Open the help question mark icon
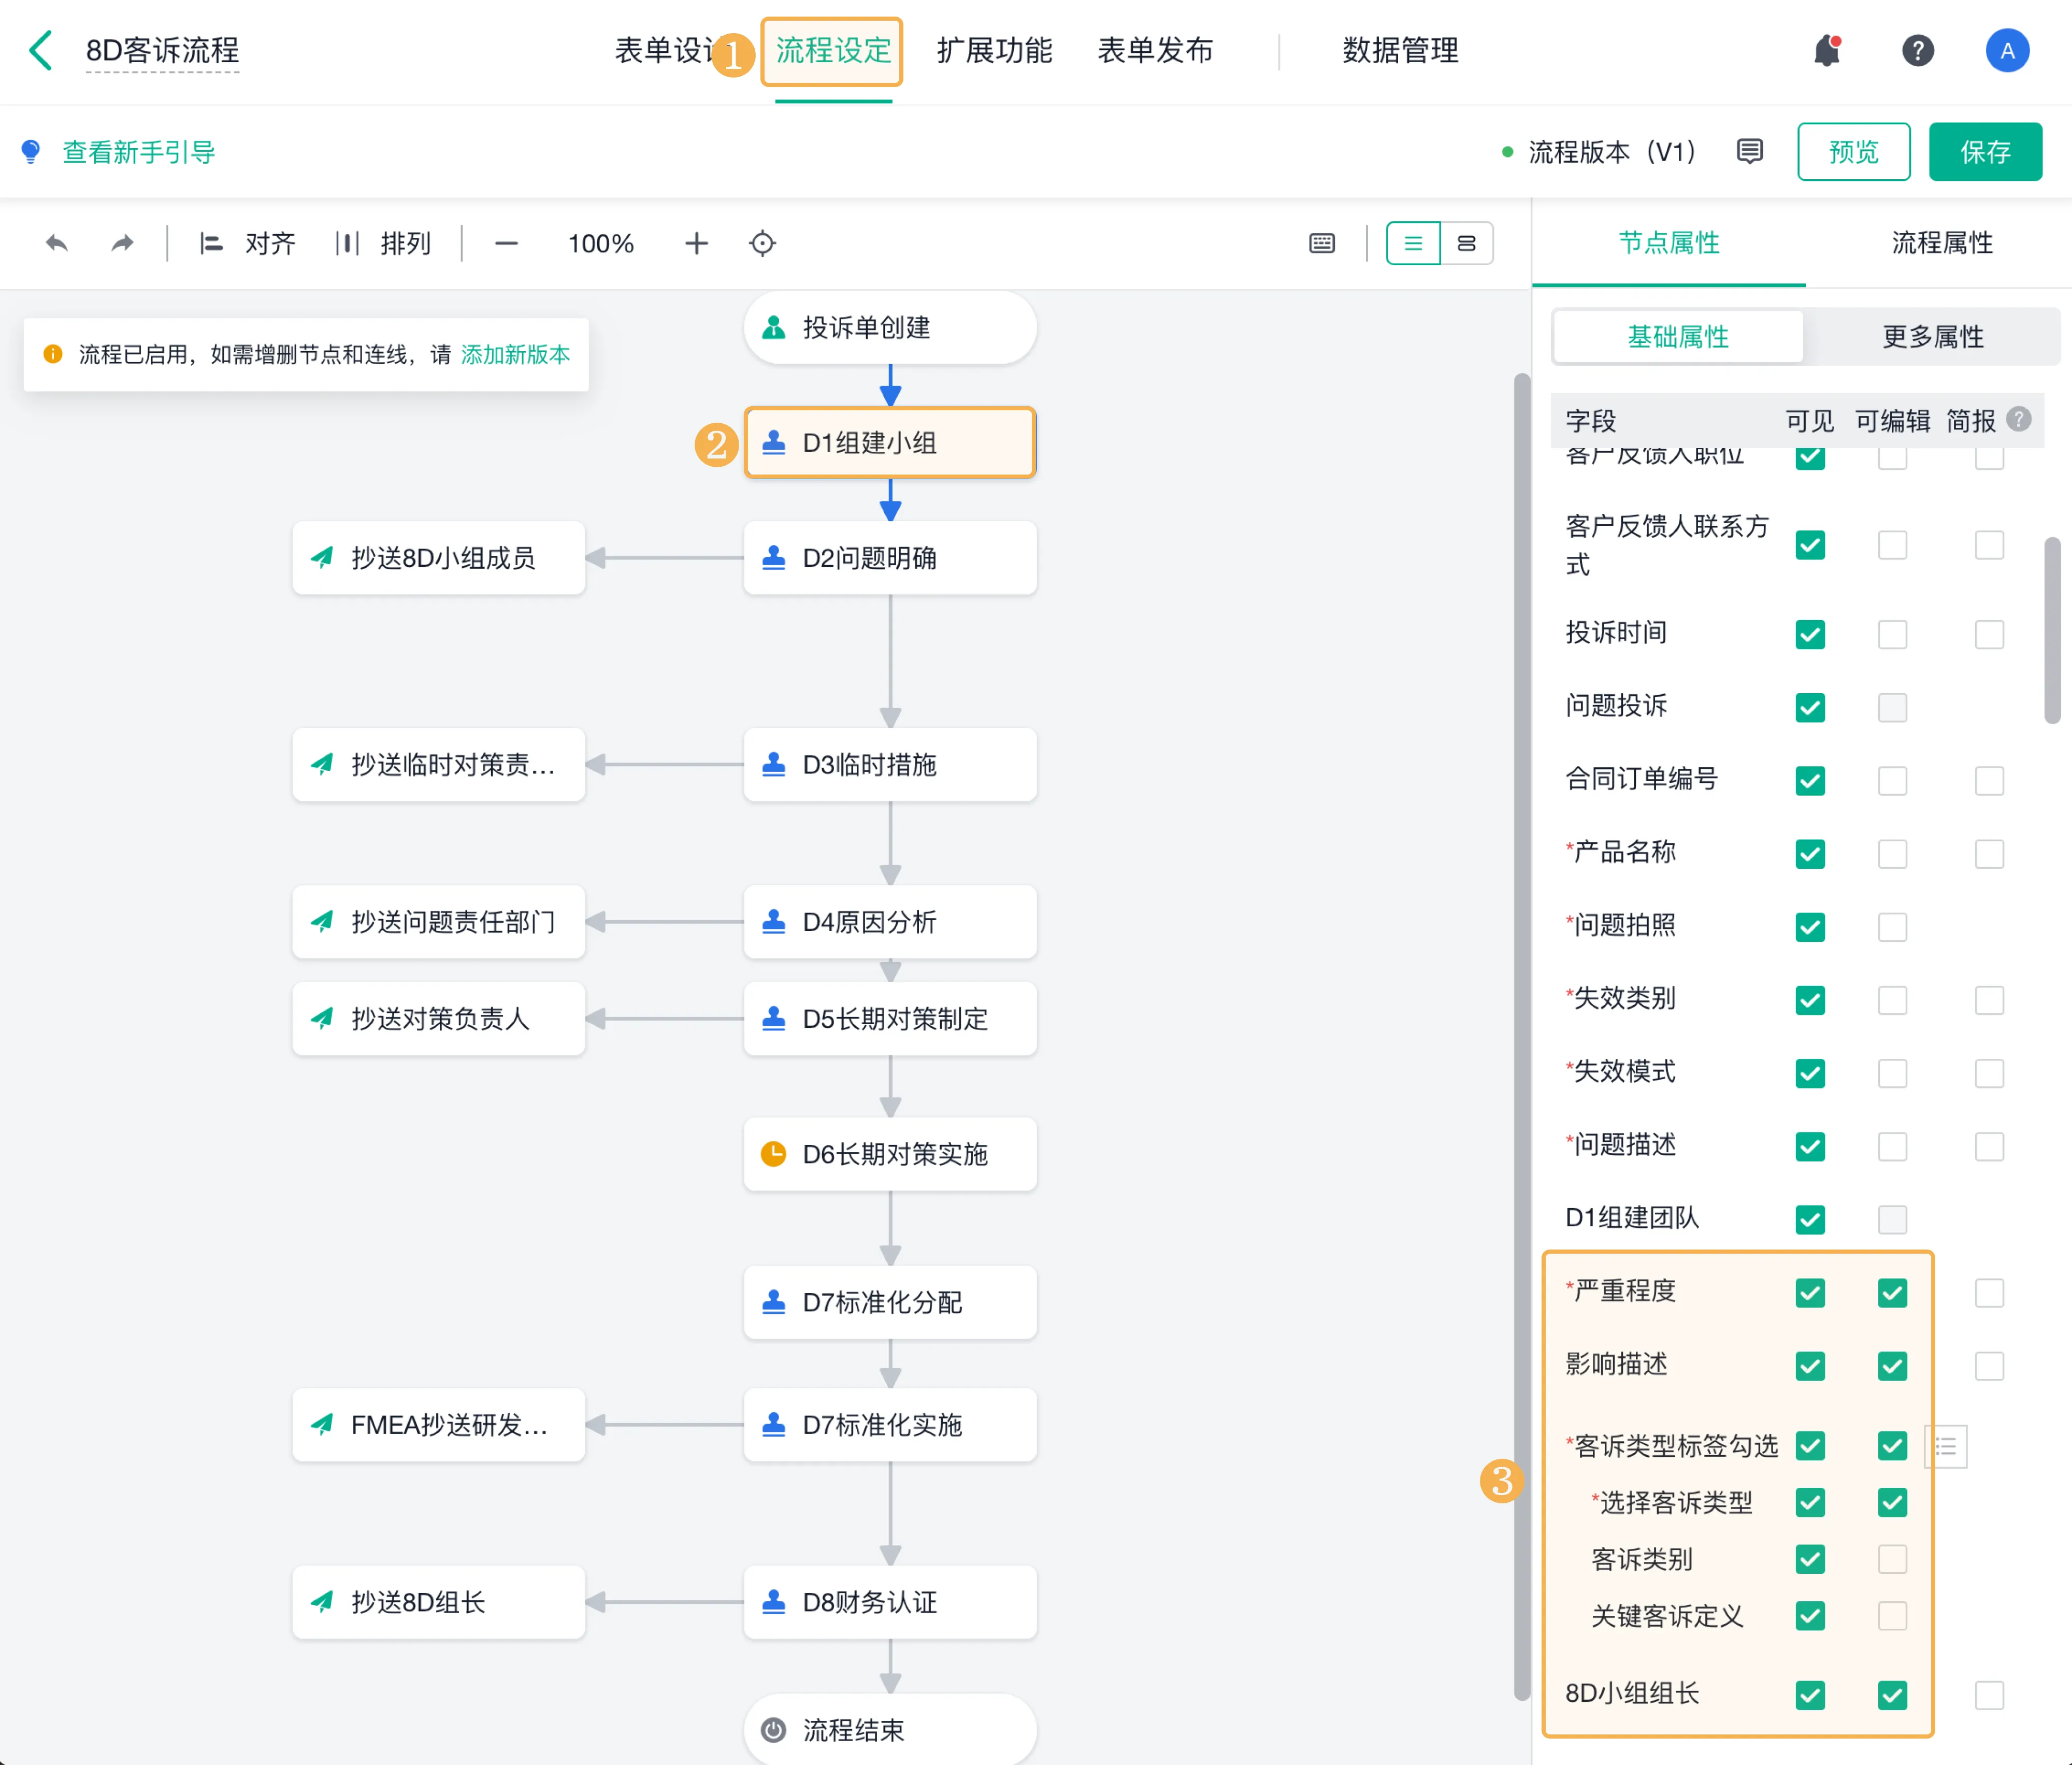This screenshot has height=1765, width=2072. pyautogui.click(x=1917, y=50)
